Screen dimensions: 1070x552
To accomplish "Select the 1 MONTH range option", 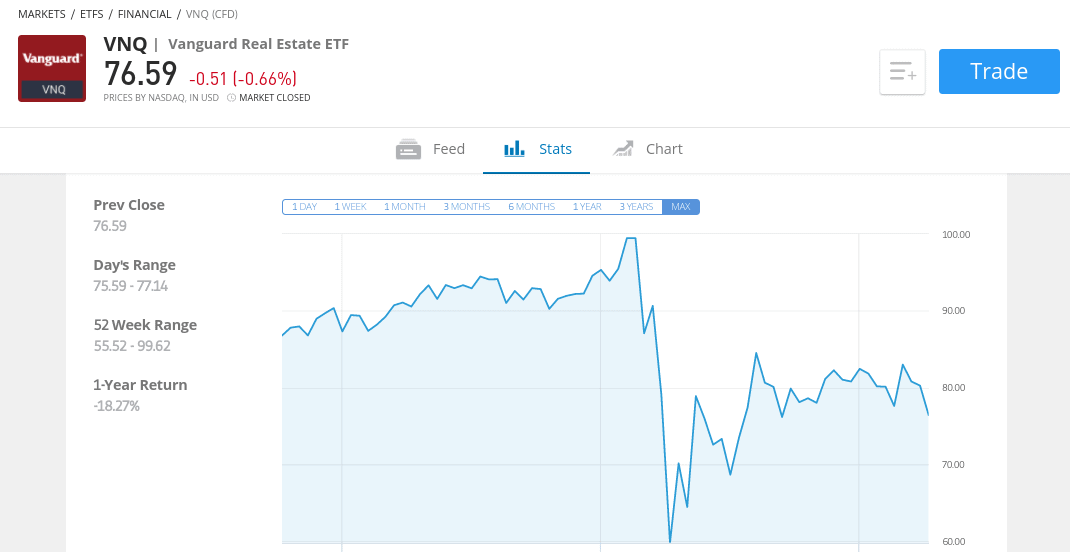I will 404,207.
